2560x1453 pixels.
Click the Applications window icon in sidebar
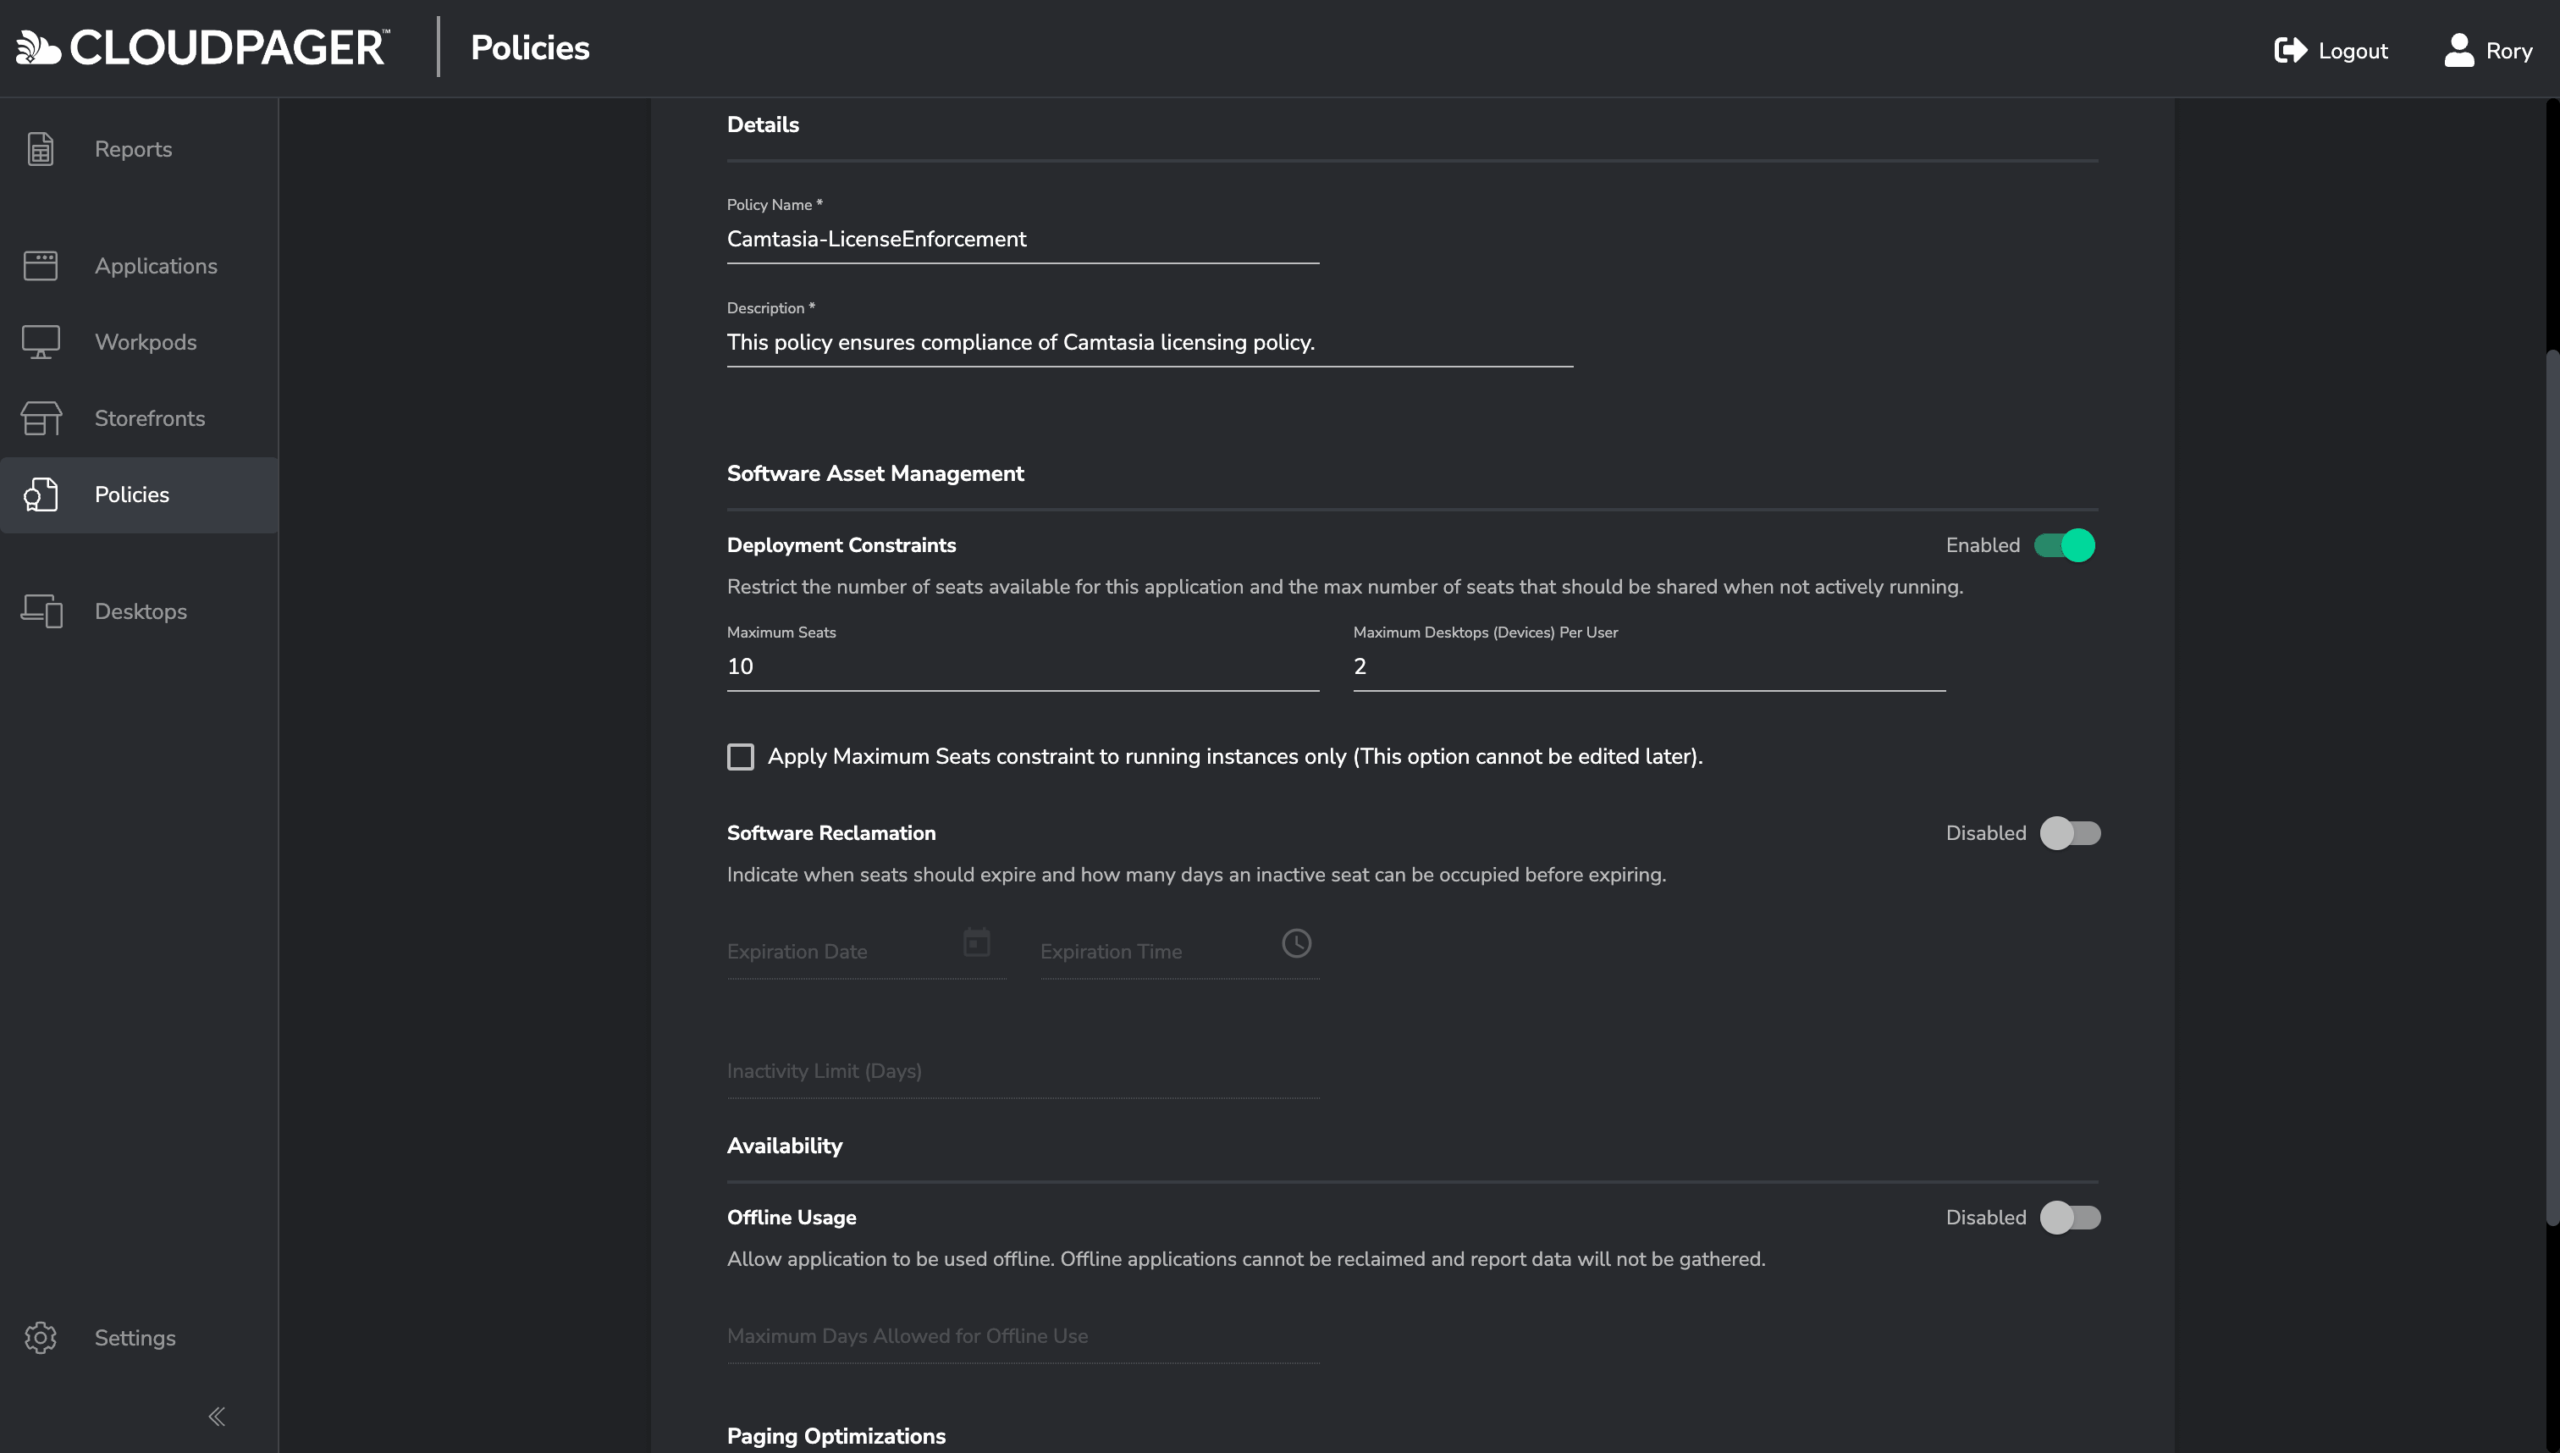pyautogui.click(x=40, y=266)
